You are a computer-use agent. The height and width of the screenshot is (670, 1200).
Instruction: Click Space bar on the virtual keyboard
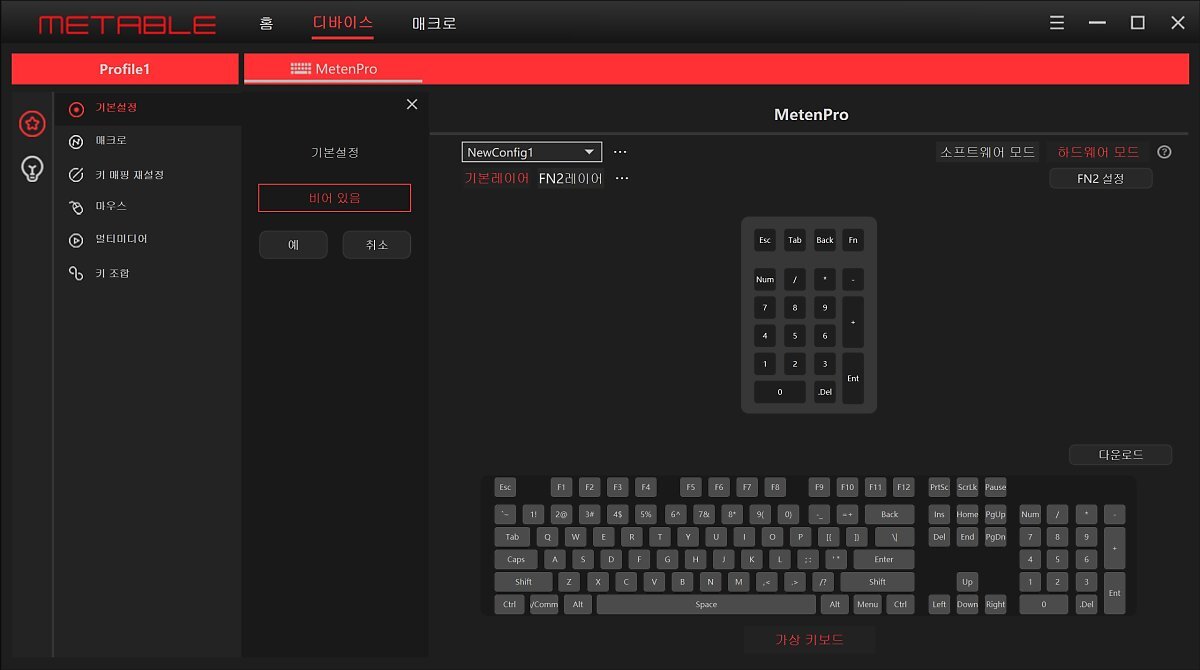click(706, 605)
